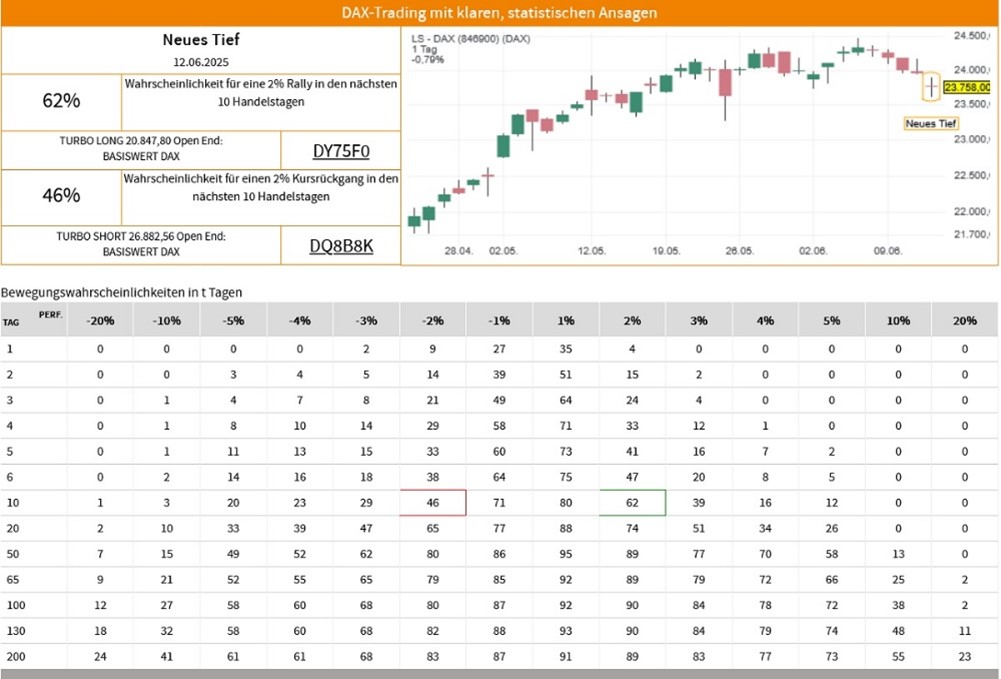Click the 02.05. date label on the chart axis

click(x=503, y=251)
